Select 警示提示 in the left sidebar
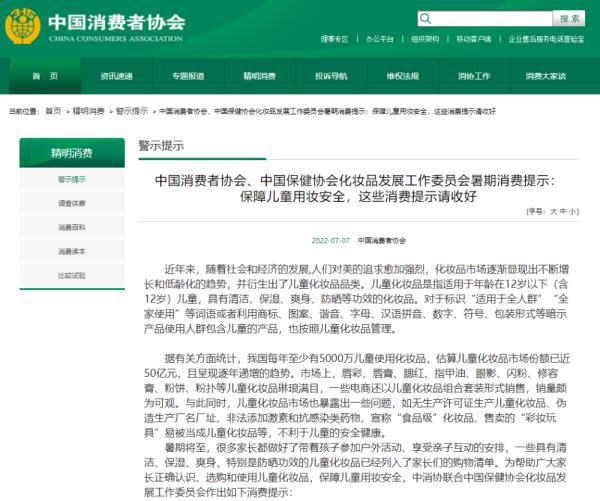The height and width of the screenshot is (501, 600). [x=72, y=179]
